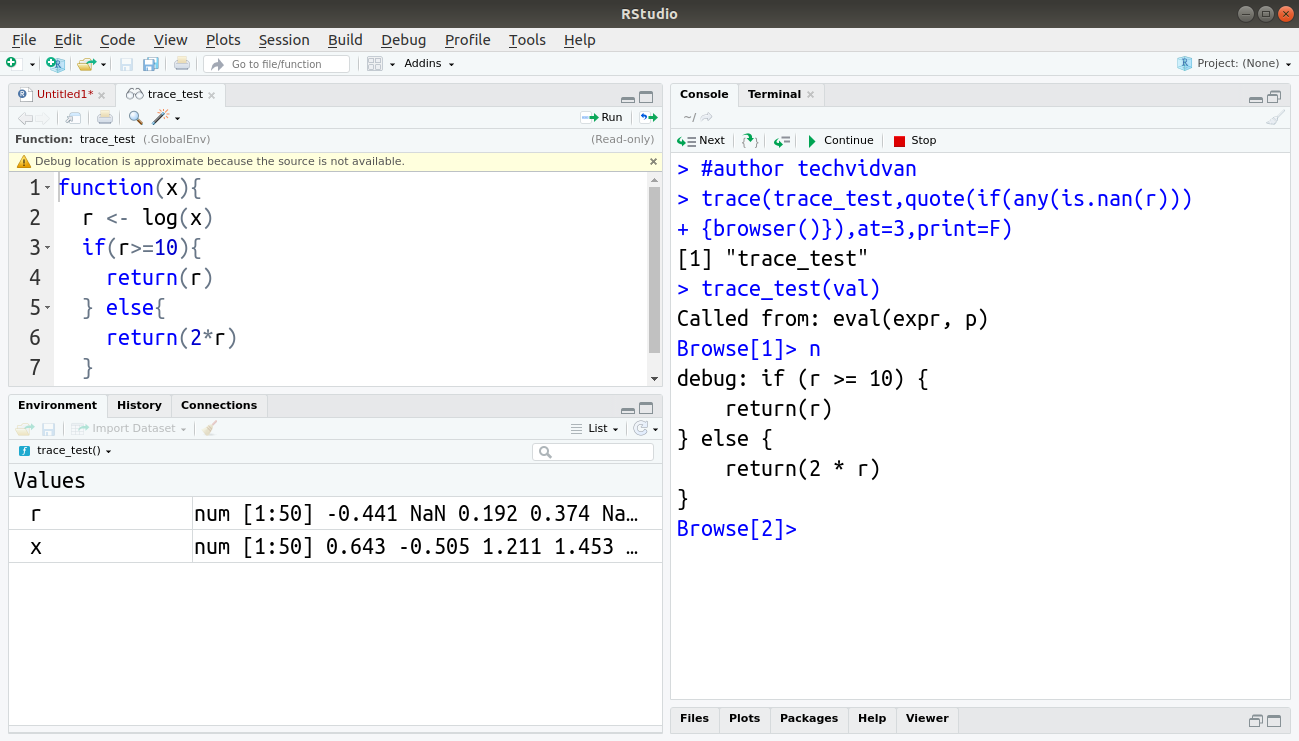
Task: Open the Addins dropdown
Action: tap(429, 64)
